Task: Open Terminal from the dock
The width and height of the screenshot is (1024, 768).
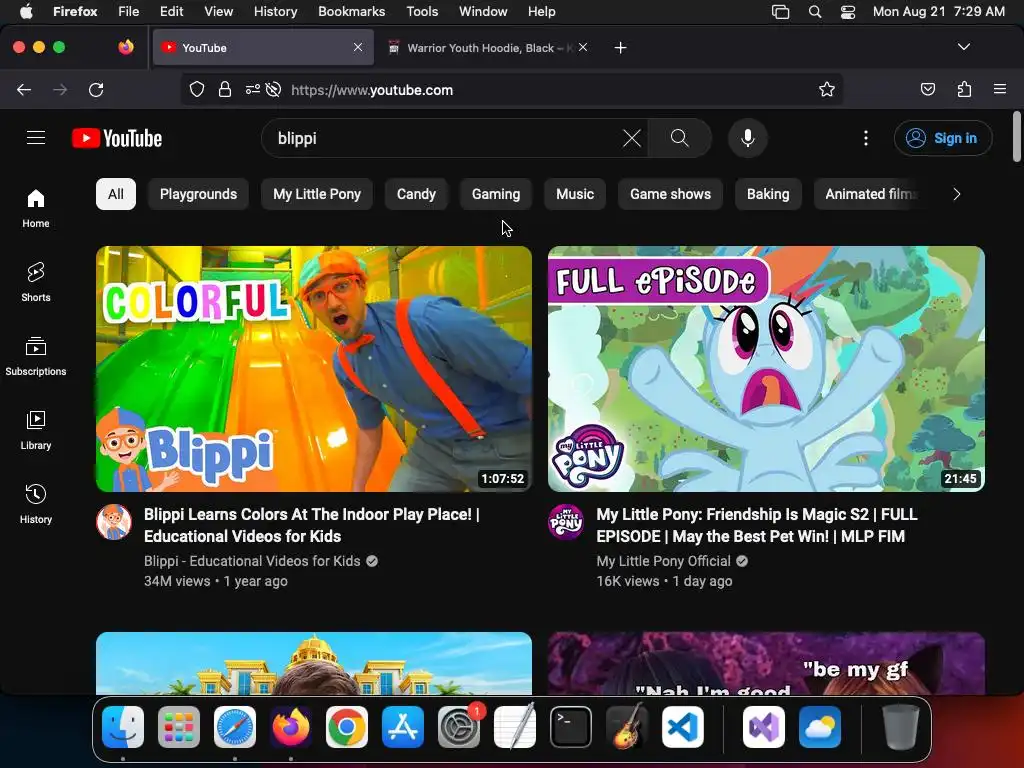Action: [x=571, y=726]
